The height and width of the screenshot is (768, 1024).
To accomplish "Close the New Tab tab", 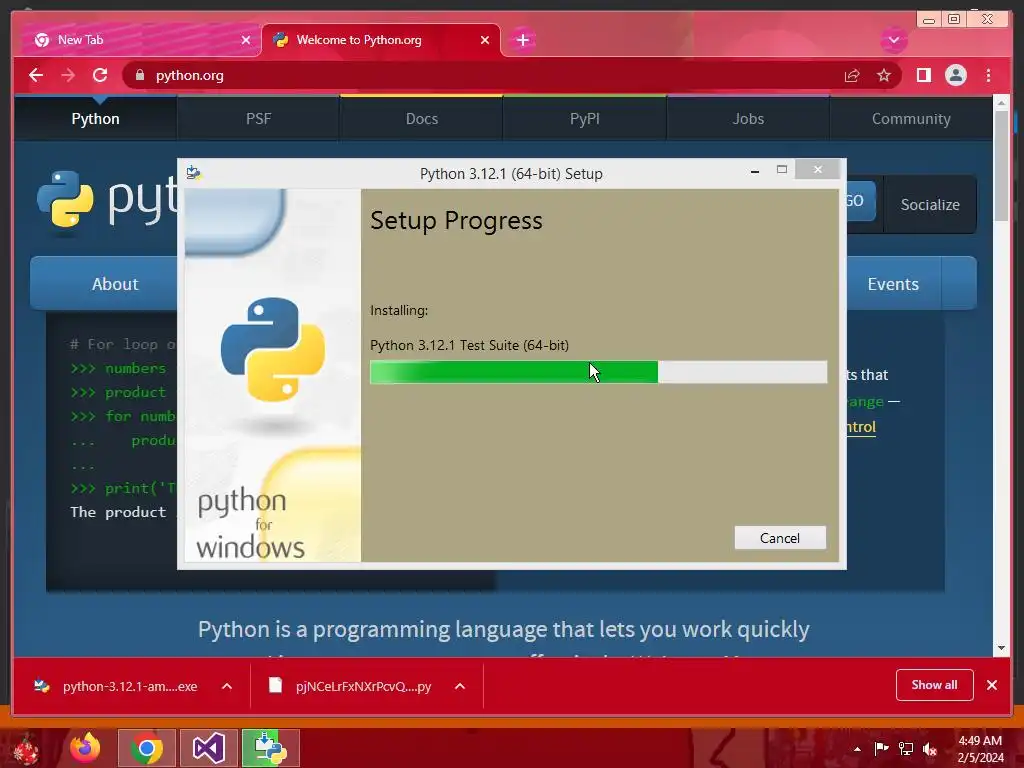I will tap(246, 40).
